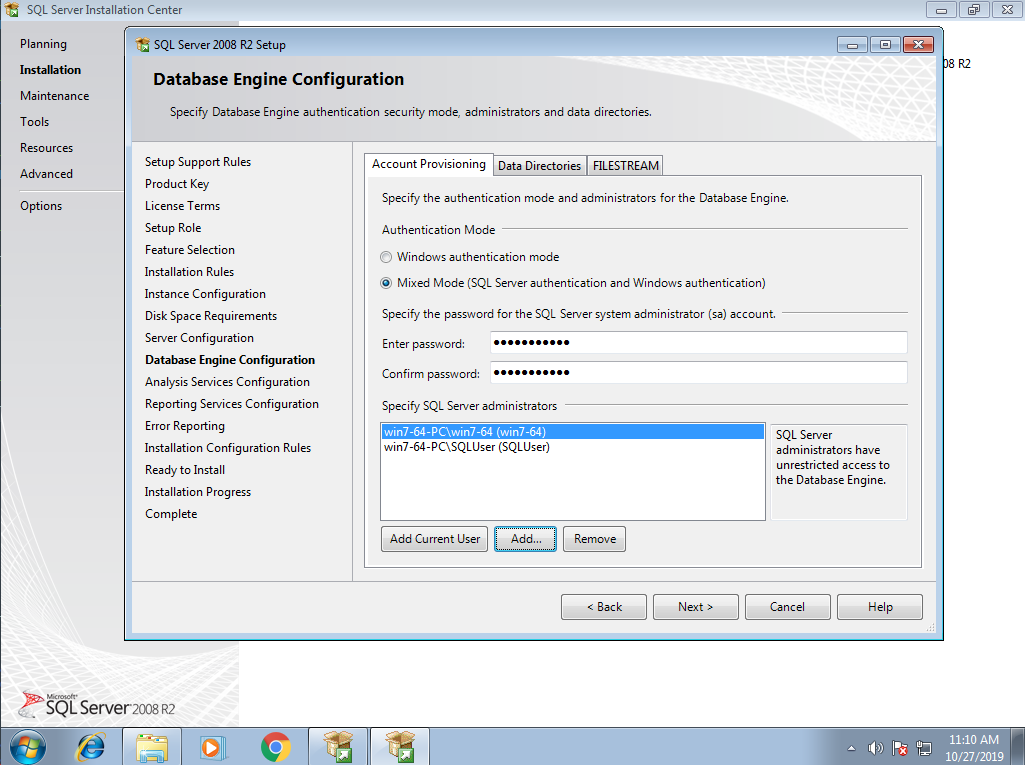1025x765 pixels.
Task: Select Windows authentication mode radio button
Action: (x=386, y=257)
